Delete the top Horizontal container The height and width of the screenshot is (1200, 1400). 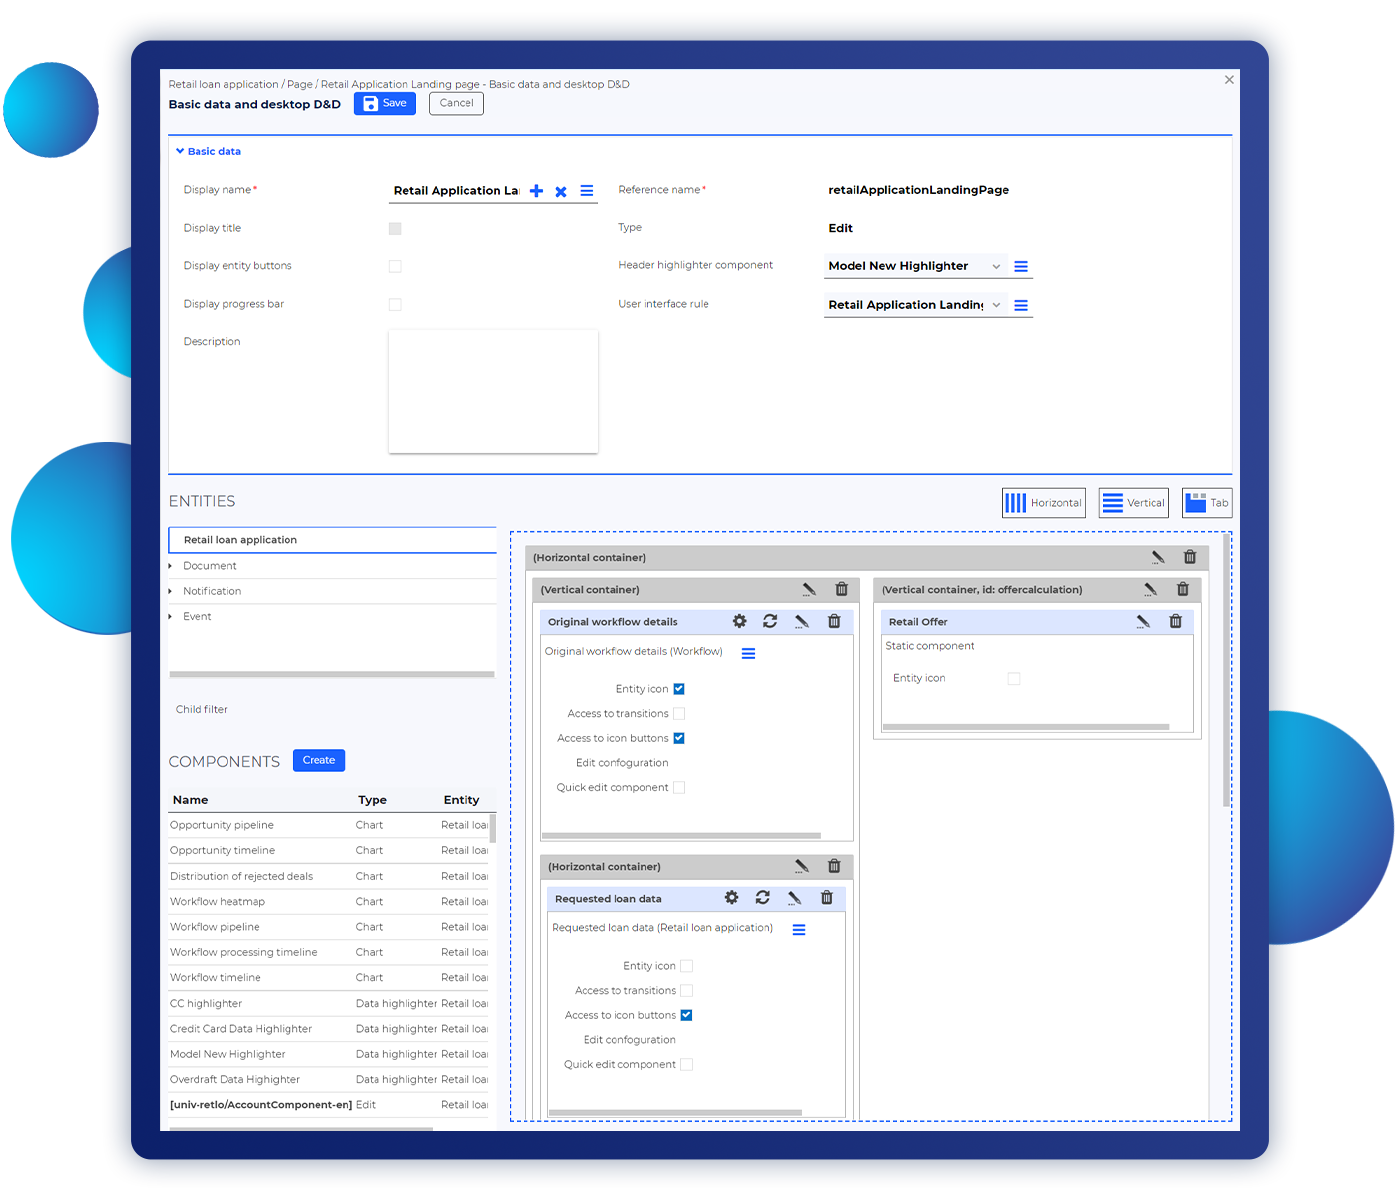click(x=1189, y=557)
